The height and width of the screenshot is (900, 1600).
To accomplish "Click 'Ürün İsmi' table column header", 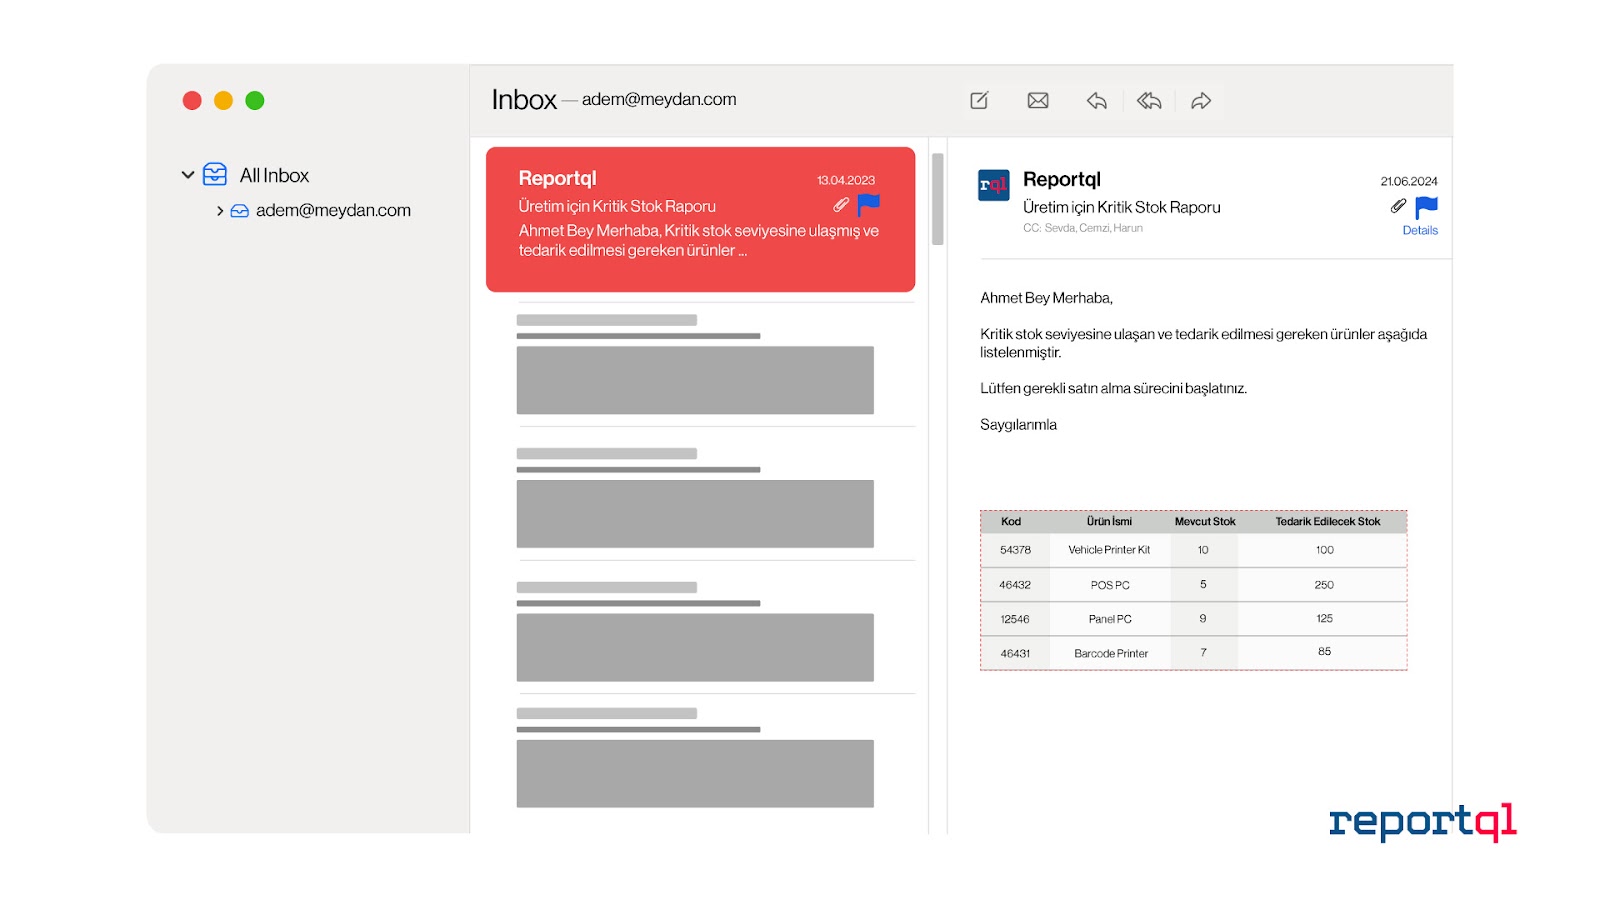I will pos(1109,521).
